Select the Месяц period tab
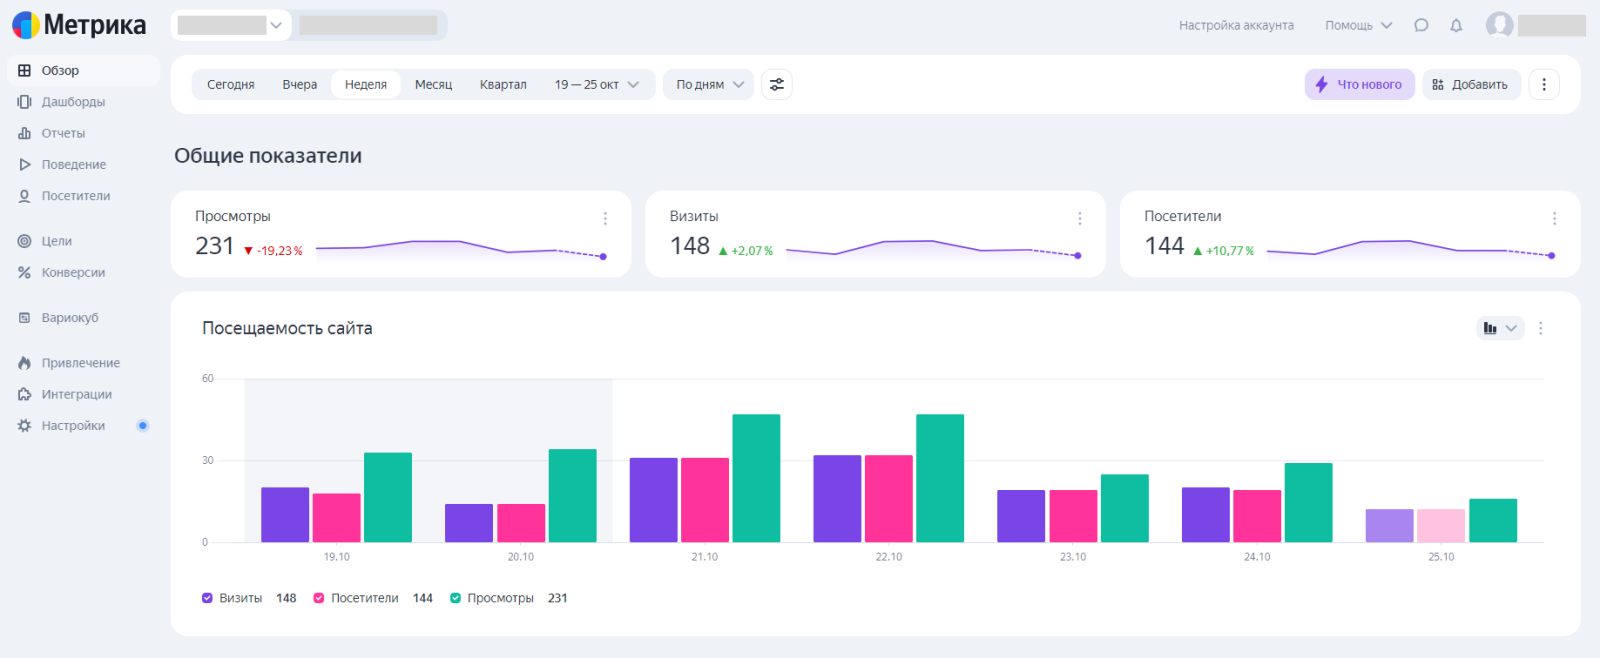This screenshot has width=1600, height=658. 433,85
